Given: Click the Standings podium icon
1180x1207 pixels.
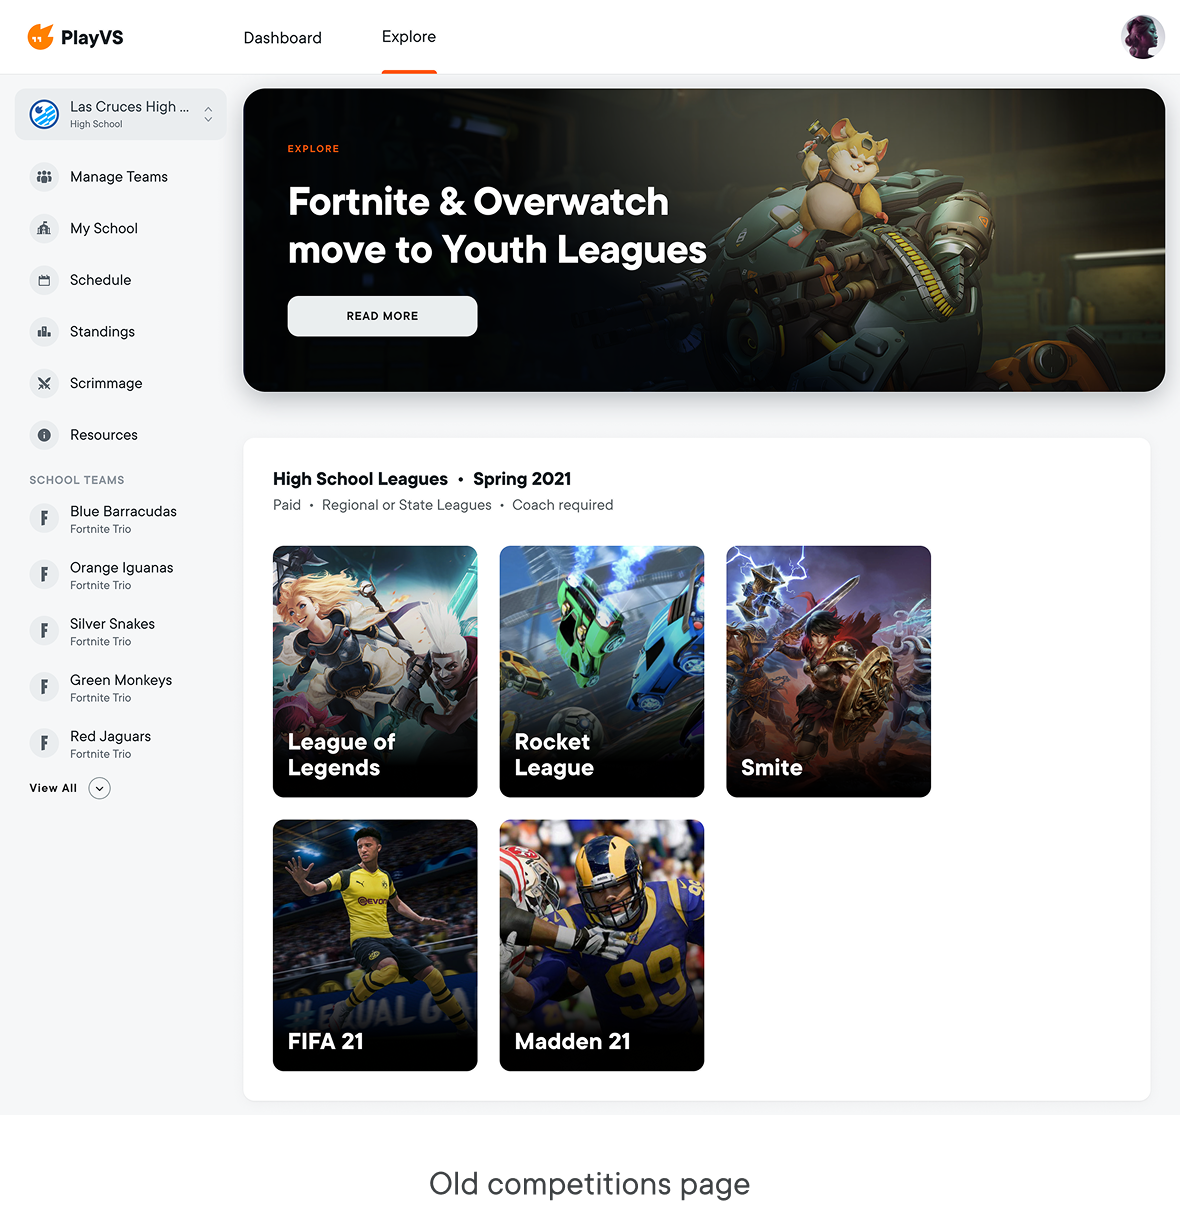Looking at the screenshot, I should click(44, 332).
